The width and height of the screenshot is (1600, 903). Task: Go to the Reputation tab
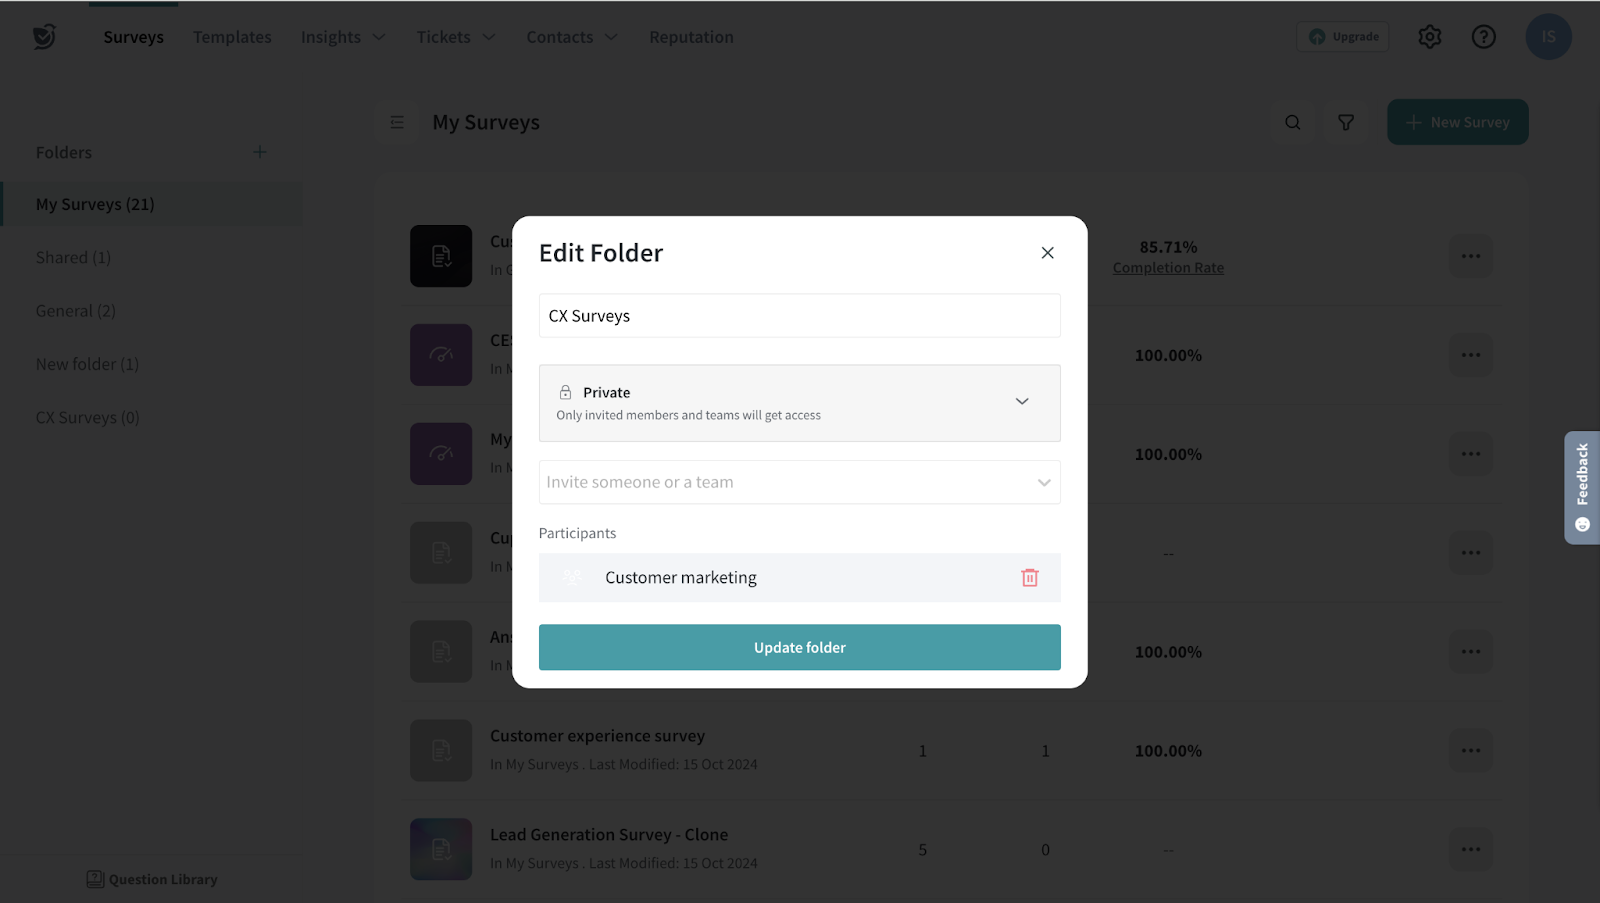tap(691, 37)
